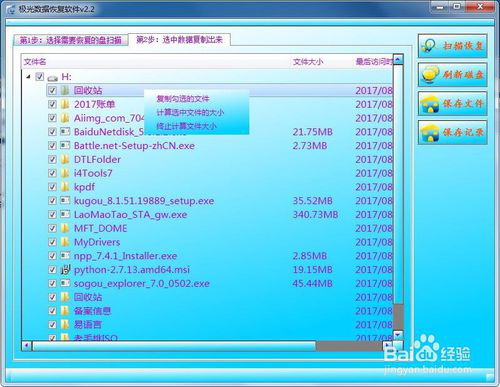Click the 备案信息 folder icon
Viewport: 500px width, 387px height.
coord(65,311)
